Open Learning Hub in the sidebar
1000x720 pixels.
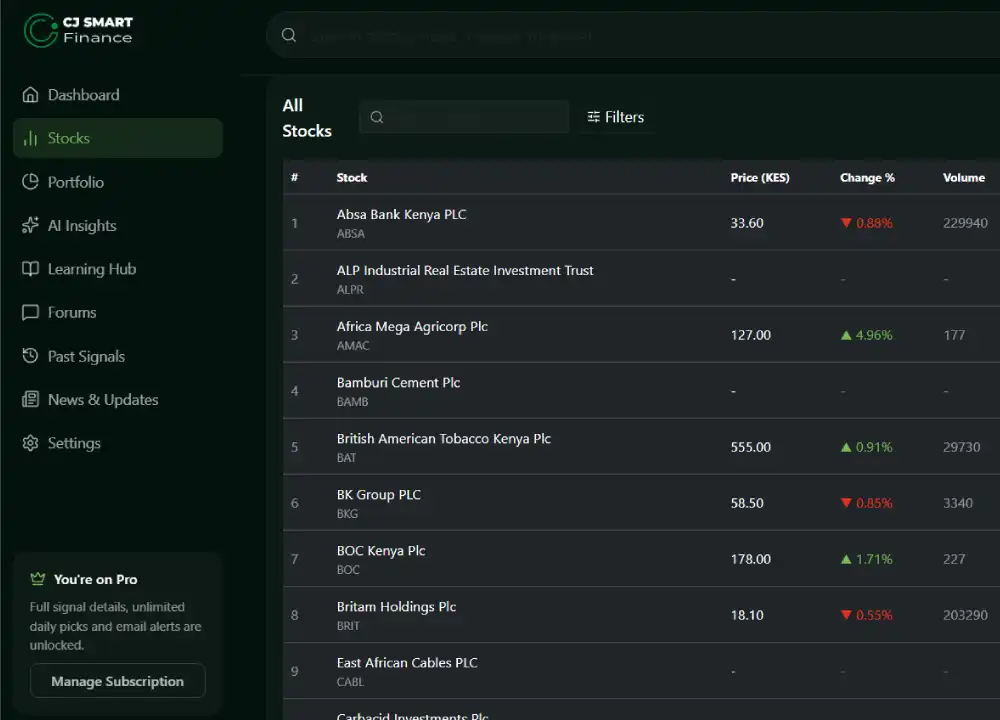tap(118, 268)
